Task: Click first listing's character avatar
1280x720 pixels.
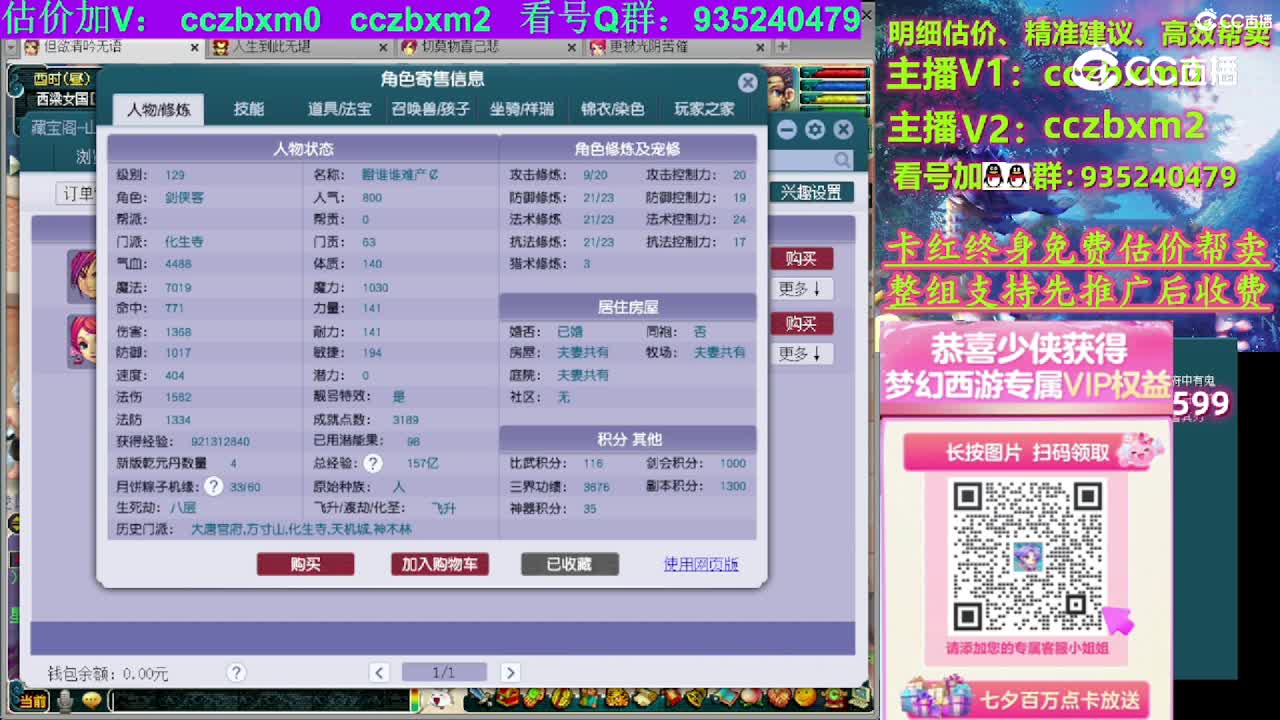Action: pyautogui.click(x=82, y=275)
